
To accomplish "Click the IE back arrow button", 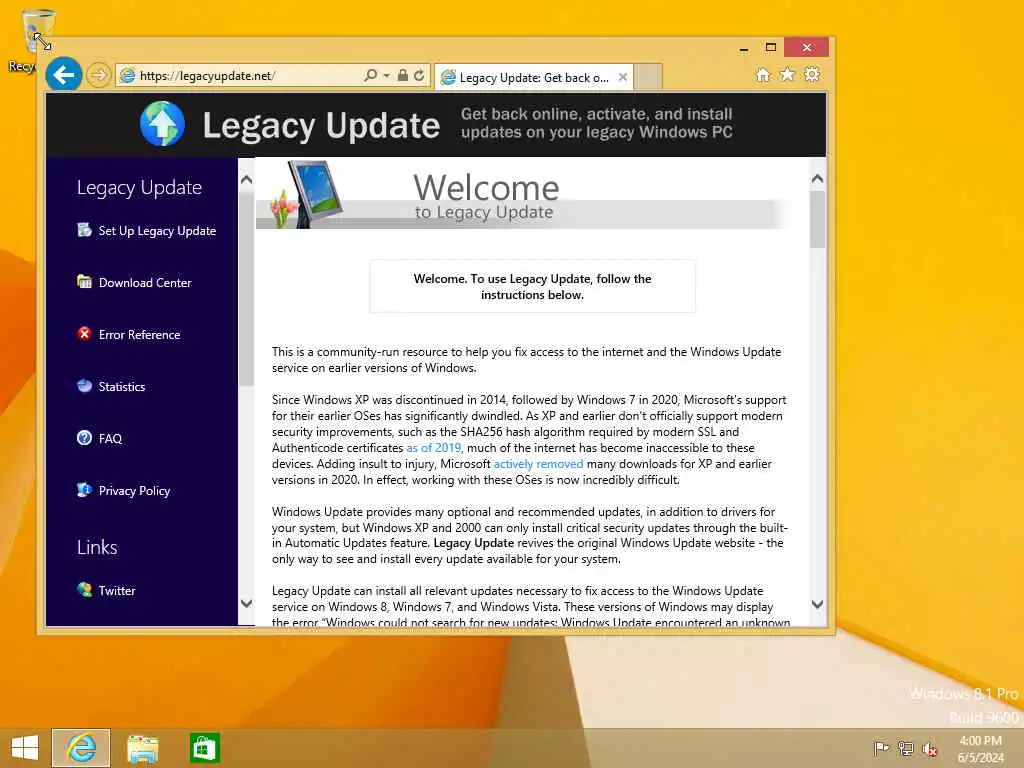I will coord(63,75).
